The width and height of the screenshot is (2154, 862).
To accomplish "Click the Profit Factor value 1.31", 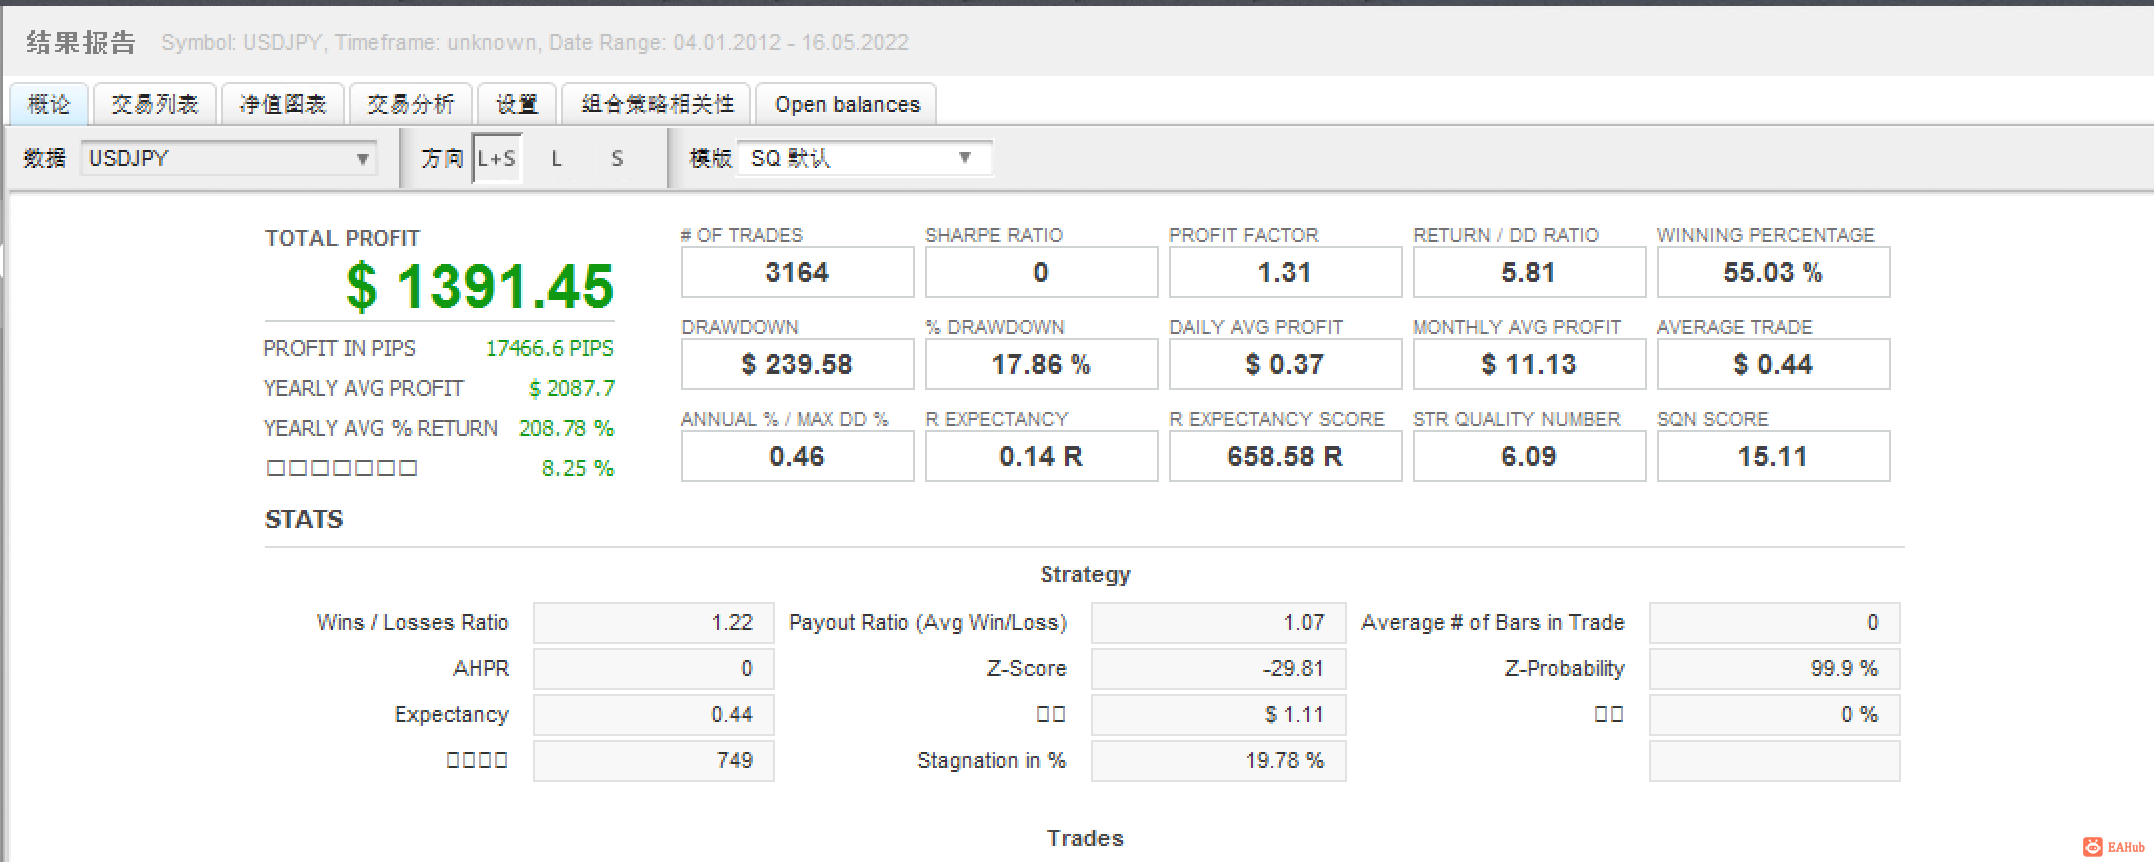I will pyautogui.click(x=1285, y=272).
